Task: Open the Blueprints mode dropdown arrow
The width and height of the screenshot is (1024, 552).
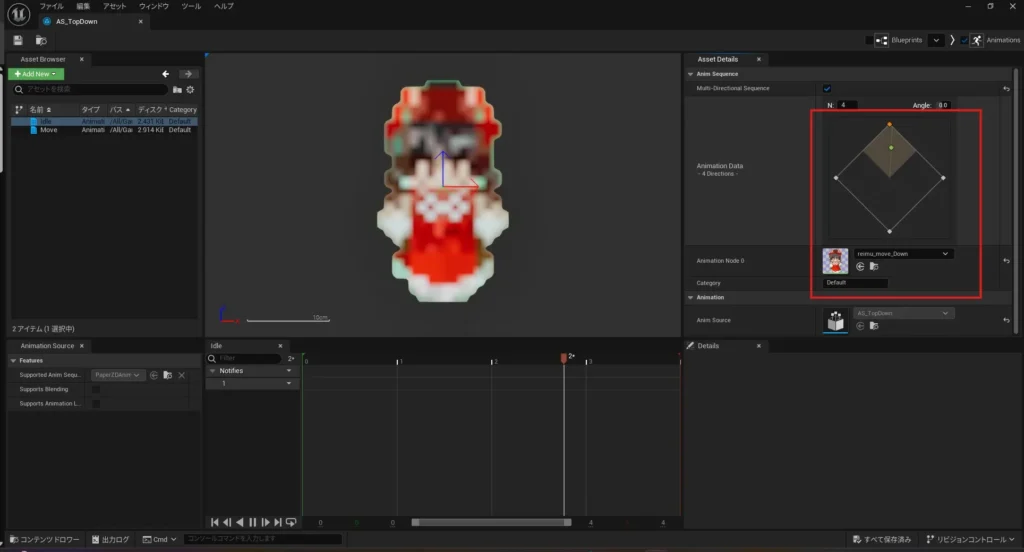Action: pos(936,41)
